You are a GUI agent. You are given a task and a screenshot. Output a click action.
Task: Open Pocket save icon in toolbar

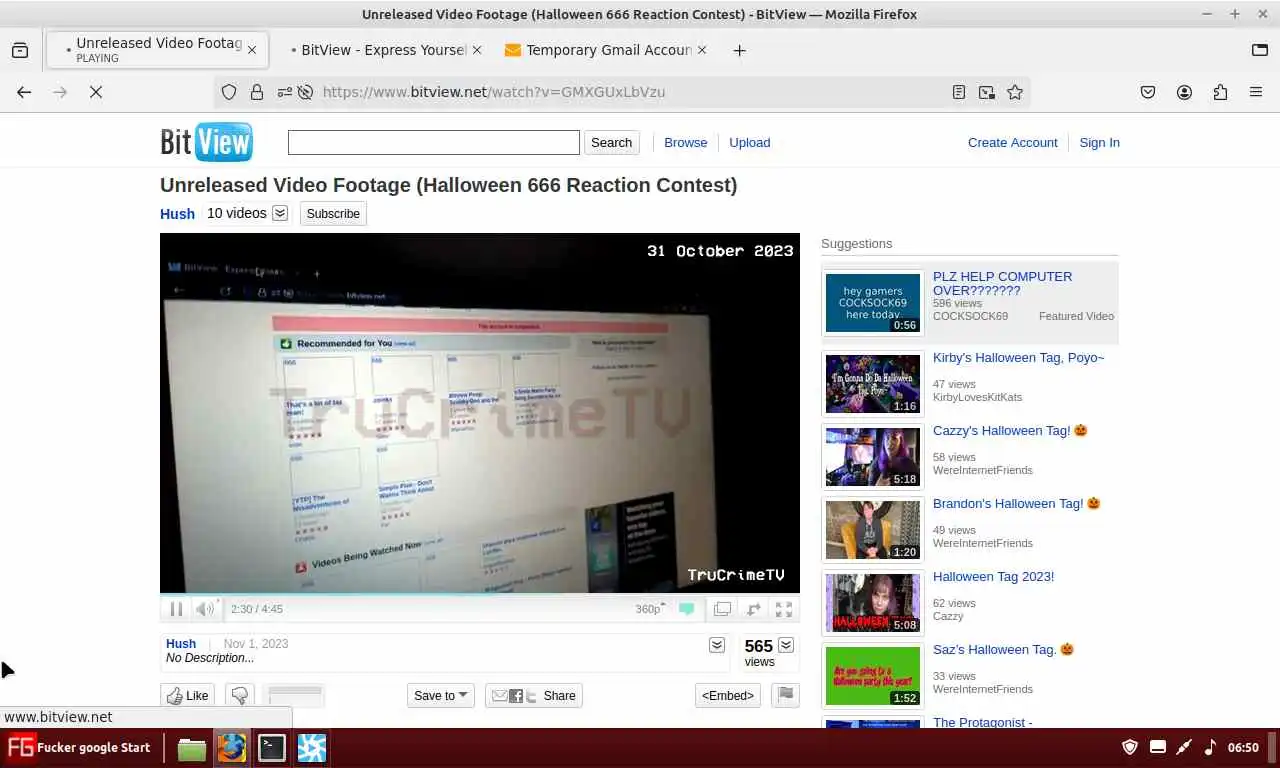click(x=1148, y=92)
